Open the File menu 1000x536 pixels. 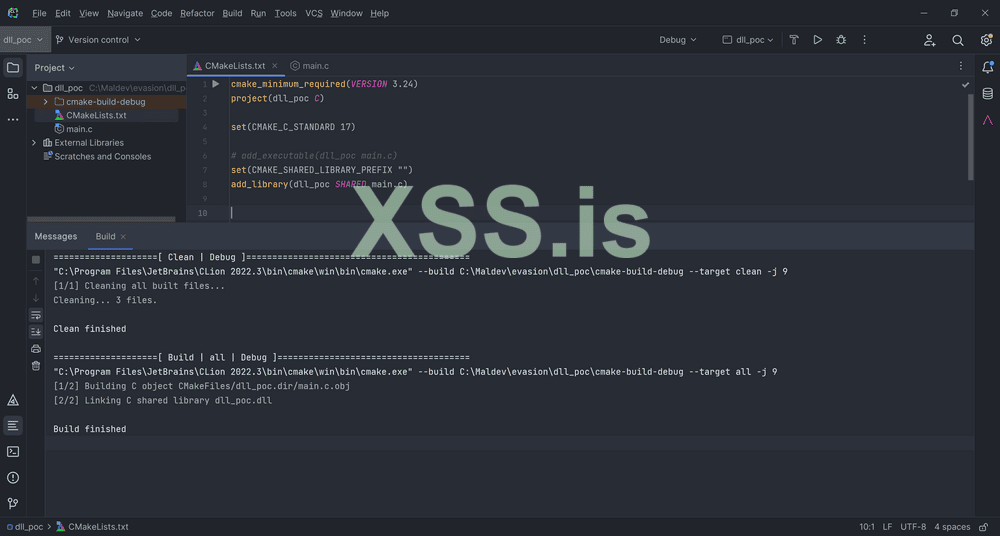pos(39,13)
